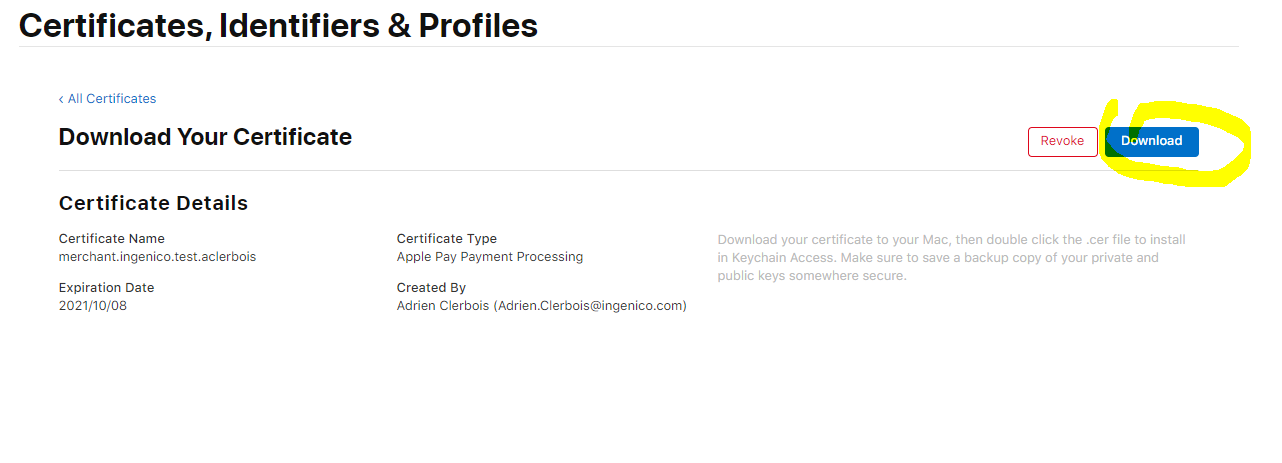Click the Certificates, Identifiers & Profiles title
The height and width of the screenshot is (463, 1282).
click(x=278, y=26)
